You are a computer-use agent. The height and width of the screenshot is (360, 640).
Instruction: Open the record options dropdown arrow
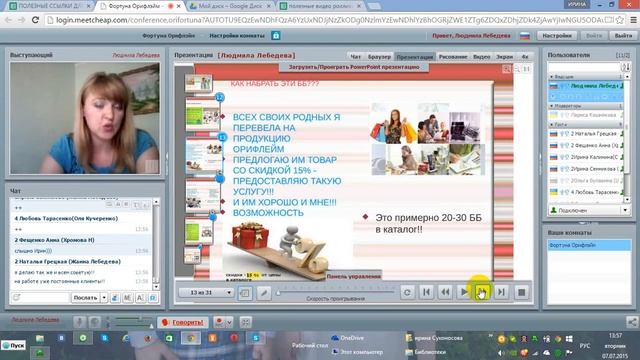point(229,322)
